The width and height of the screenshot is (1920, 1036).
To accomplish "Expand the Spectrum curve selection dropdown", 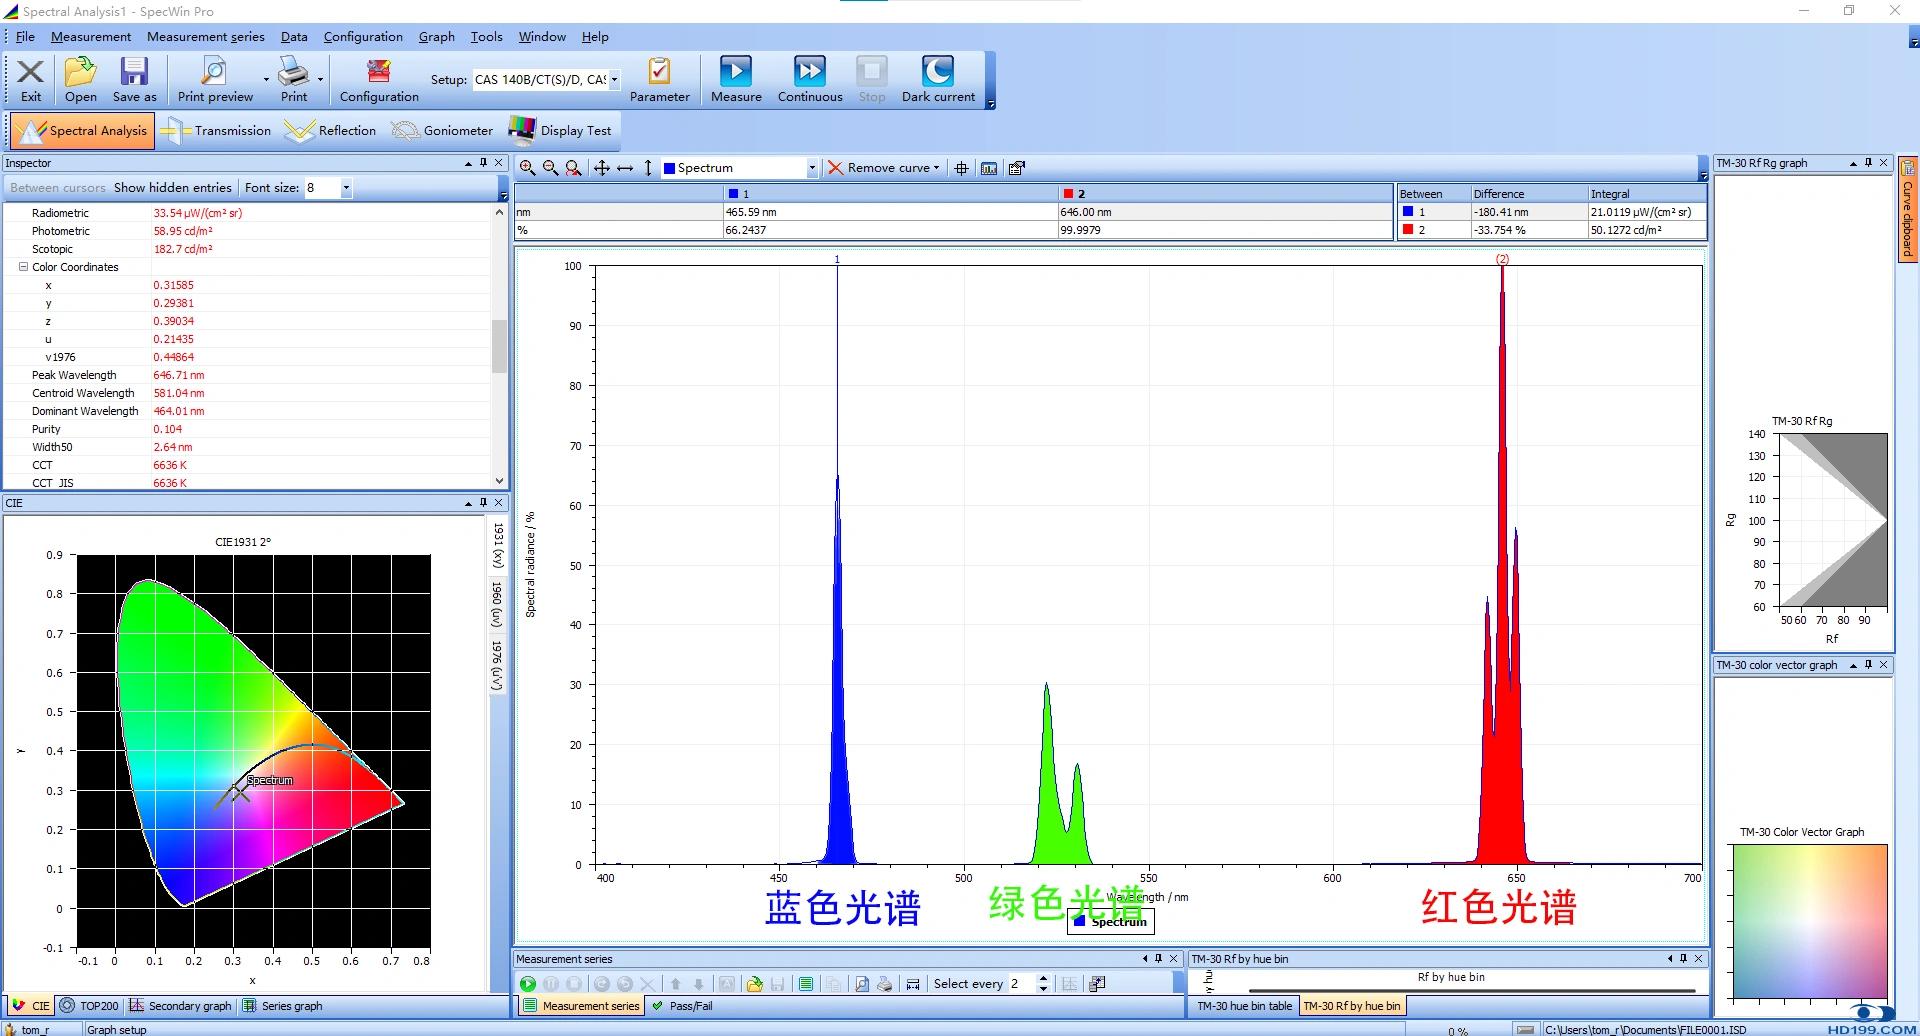I will tap(812, 168).
